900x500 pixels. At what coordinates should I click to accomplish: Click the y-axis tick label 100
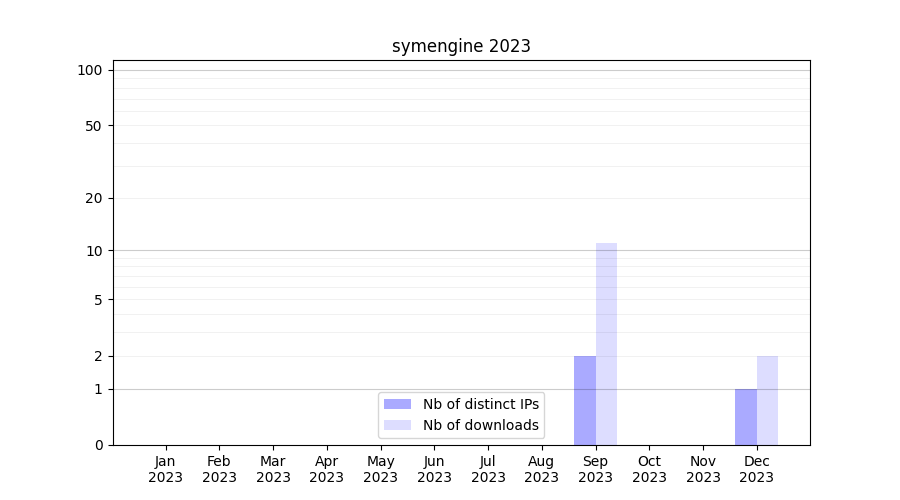(x=90, y=70)
